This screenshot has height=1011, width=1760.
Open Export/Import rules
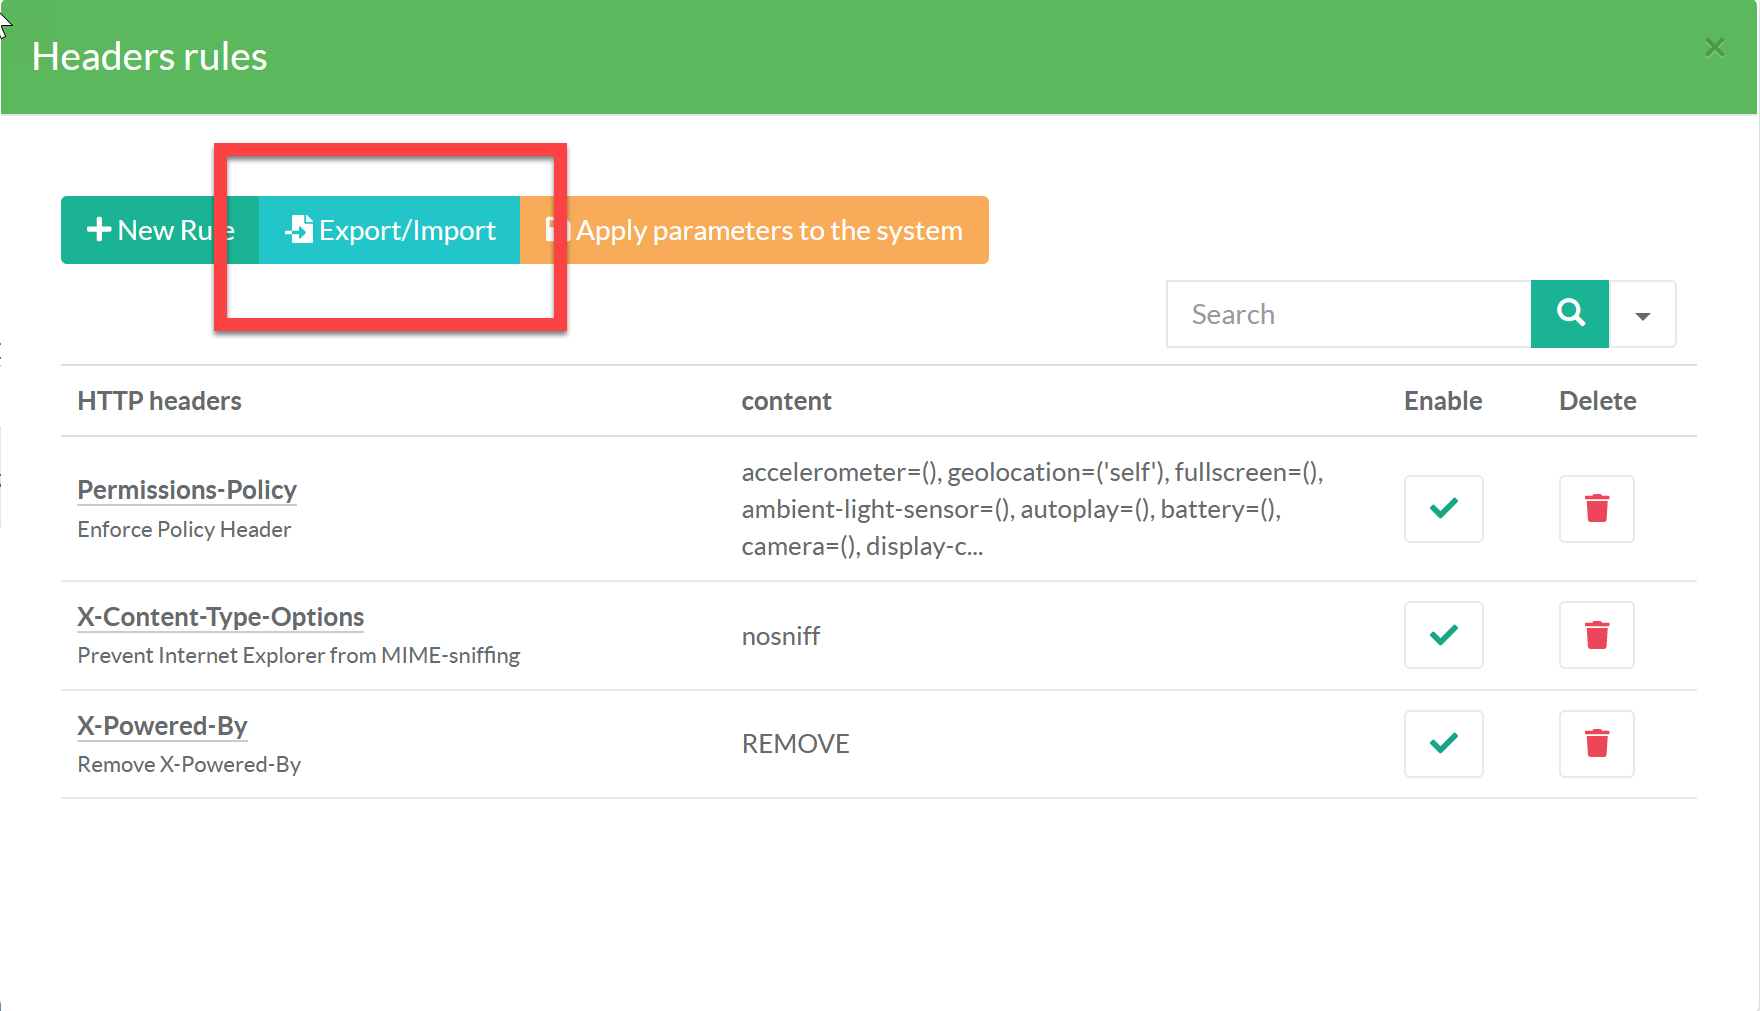tap(390, 231)
